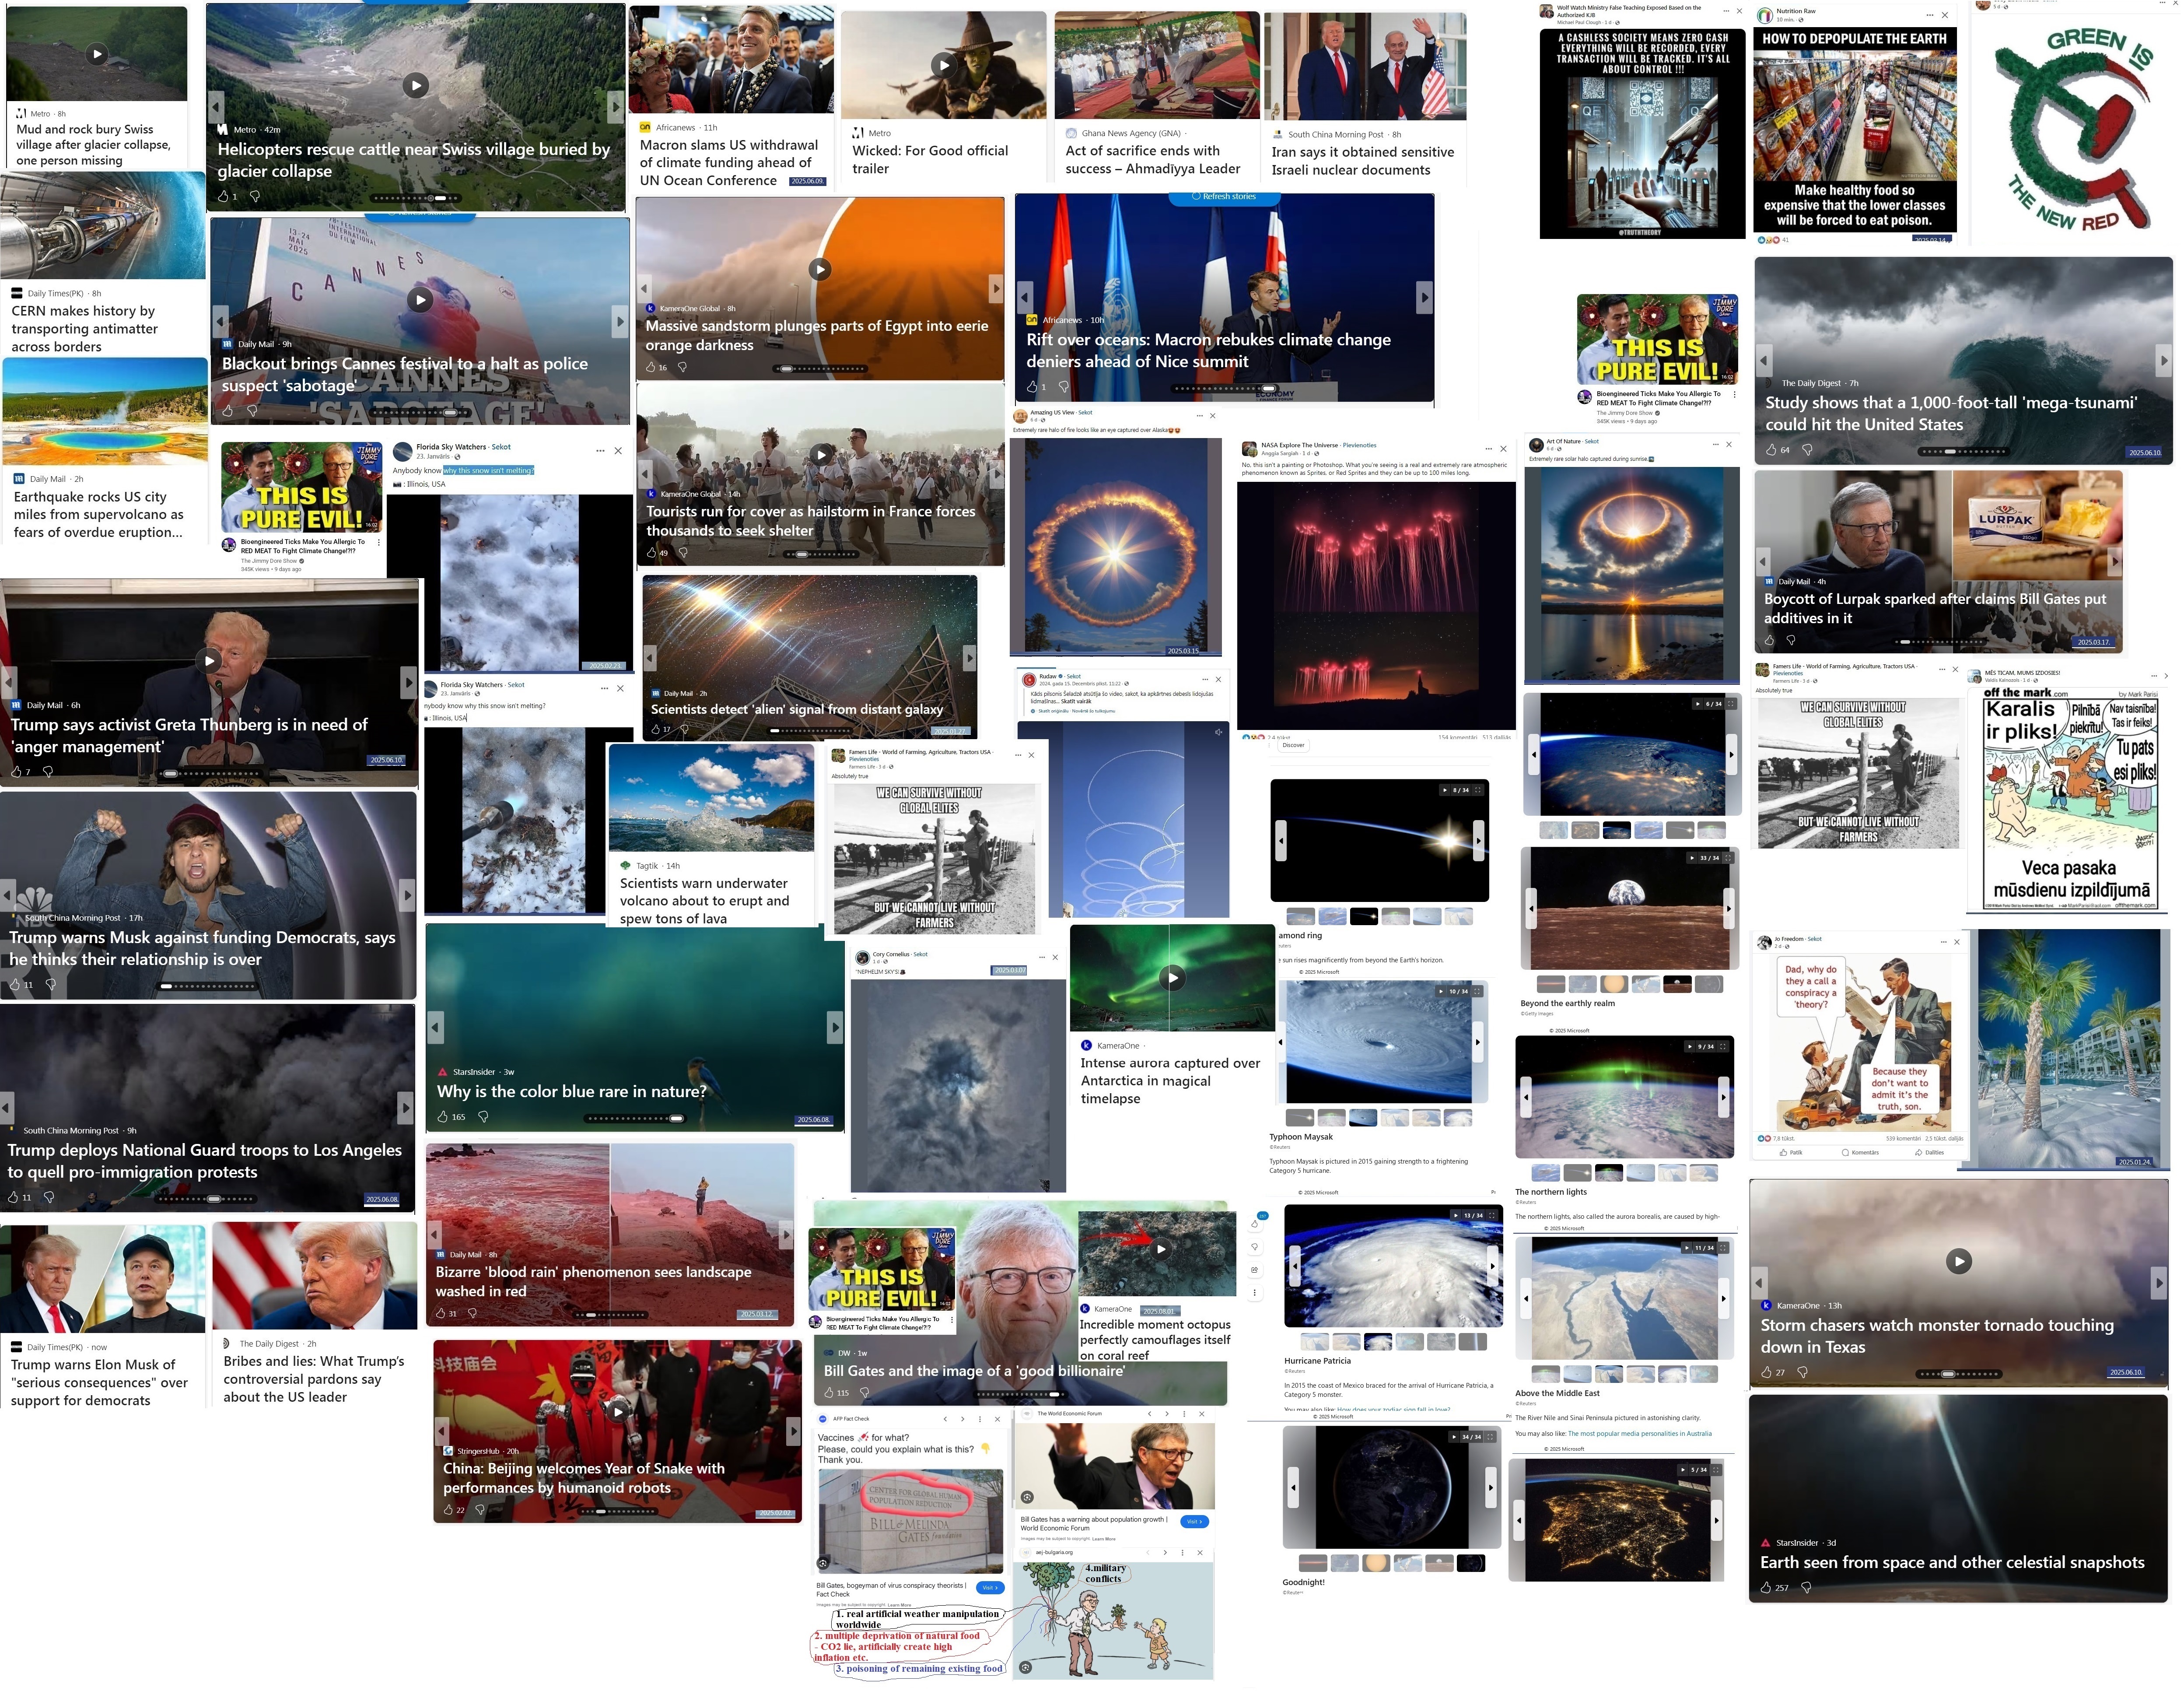The image size is (2184, 1705).
Task: Open more options in the World Economic Forum panel
Action: (x=1184, y=1414)
